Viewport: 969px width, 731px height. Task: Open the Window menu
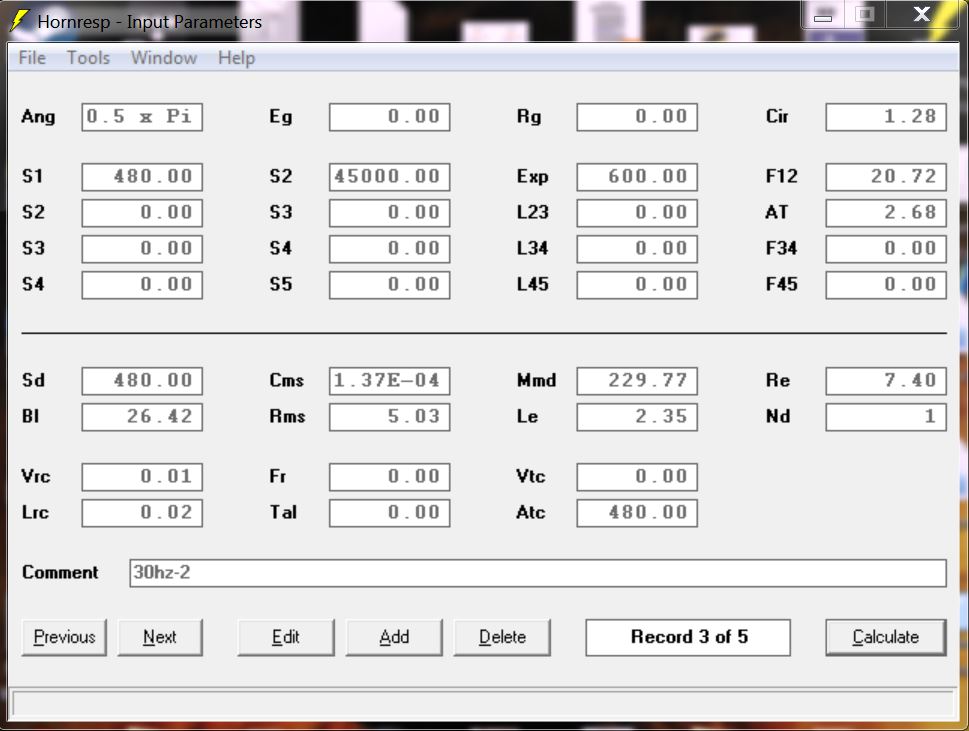164,58
